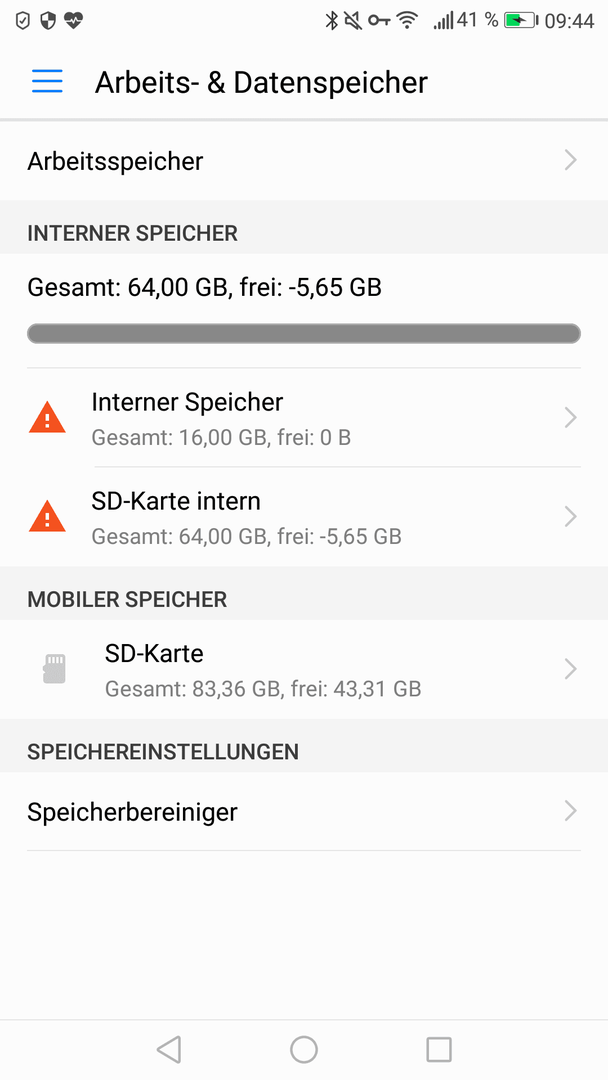Image resolution: width=608 pixels, height=1080 pixels.
Task: Tap the battery icon in the status bar
Action: click(x=521, y=21)
